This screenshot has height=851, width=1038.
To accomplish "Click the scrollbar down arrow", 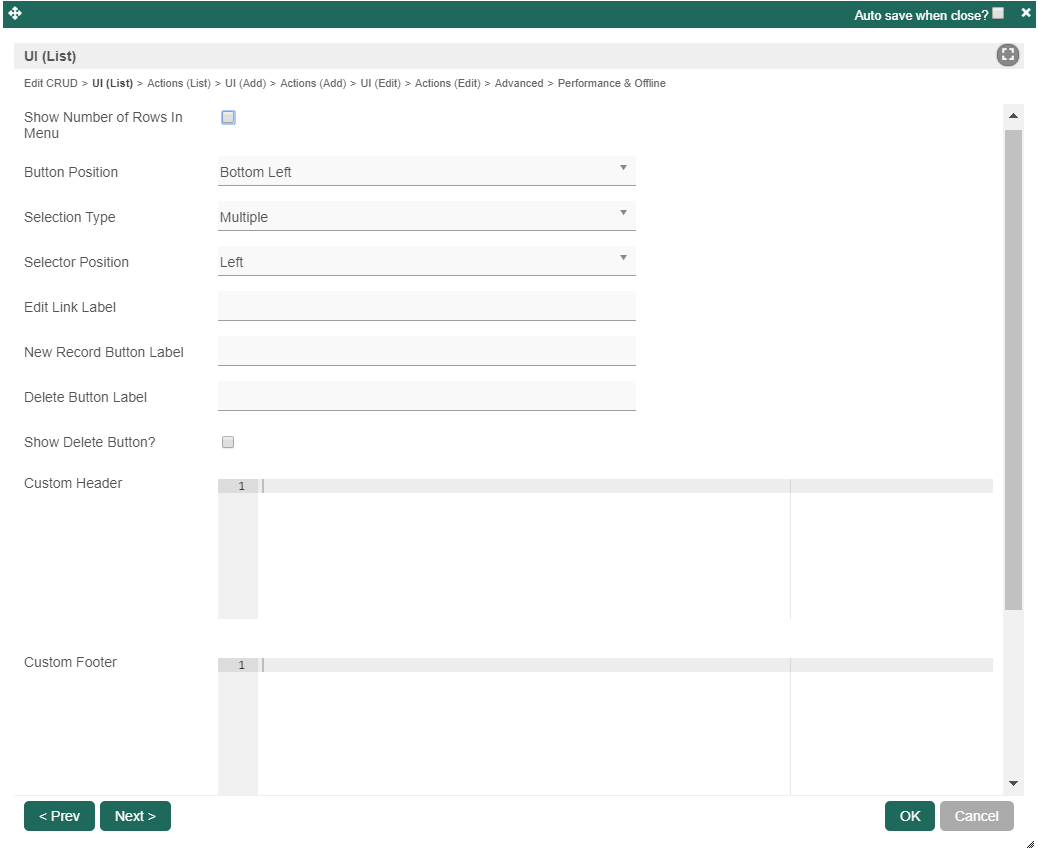I will pyautogui.click(x=1013, y=784).
